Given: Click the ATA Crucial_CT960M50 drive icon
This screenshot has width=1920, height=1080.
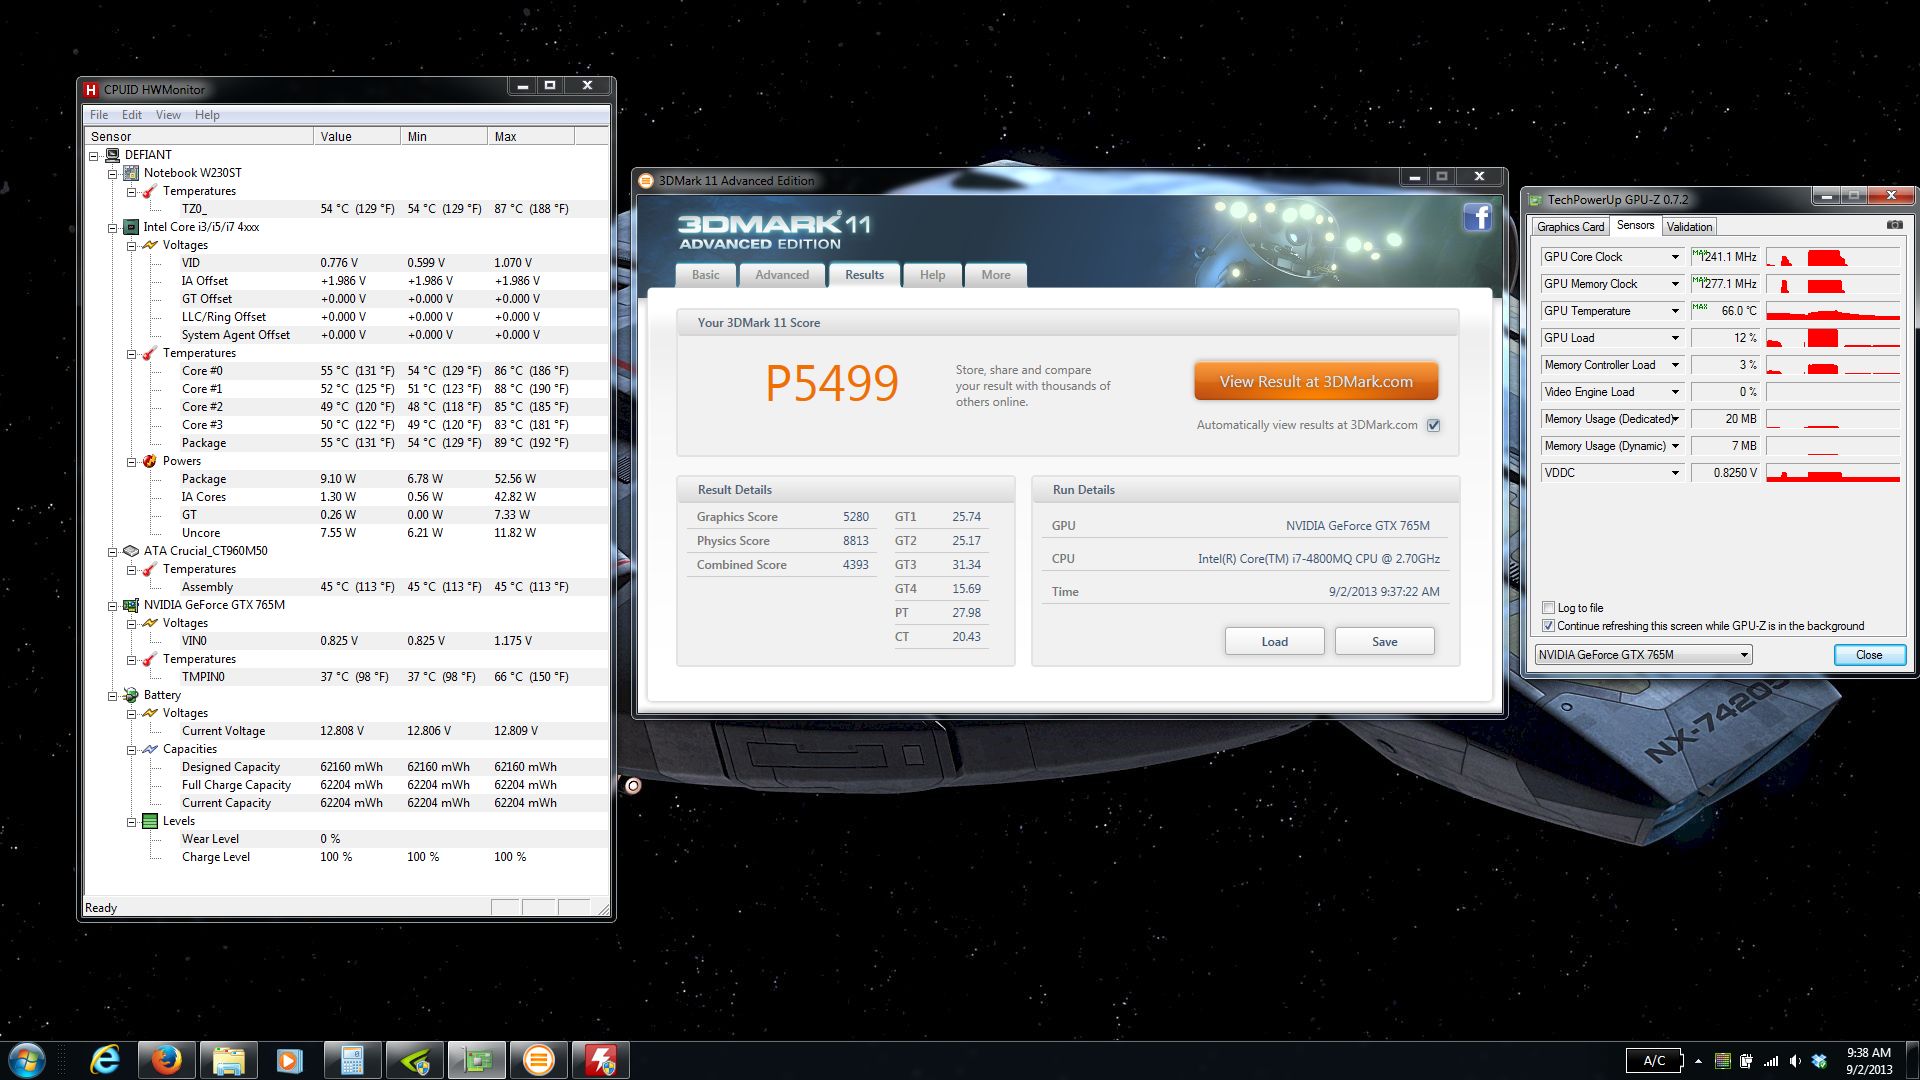Looking at the screenshot, I should [x=131, y=551].
